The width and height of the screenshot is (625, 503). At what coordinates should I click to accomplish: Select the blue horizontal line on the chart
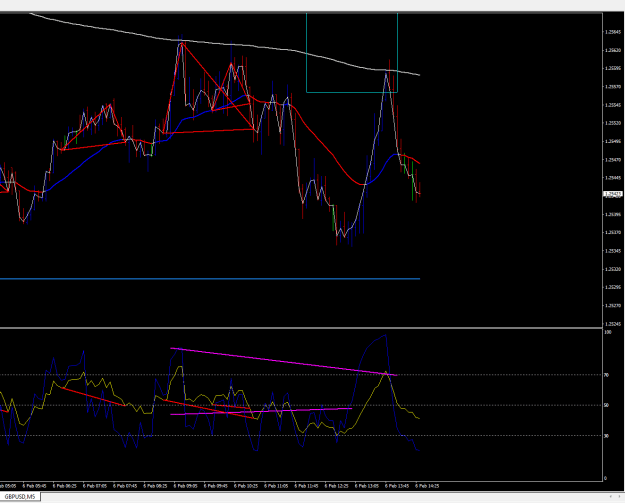click(210, 279)
